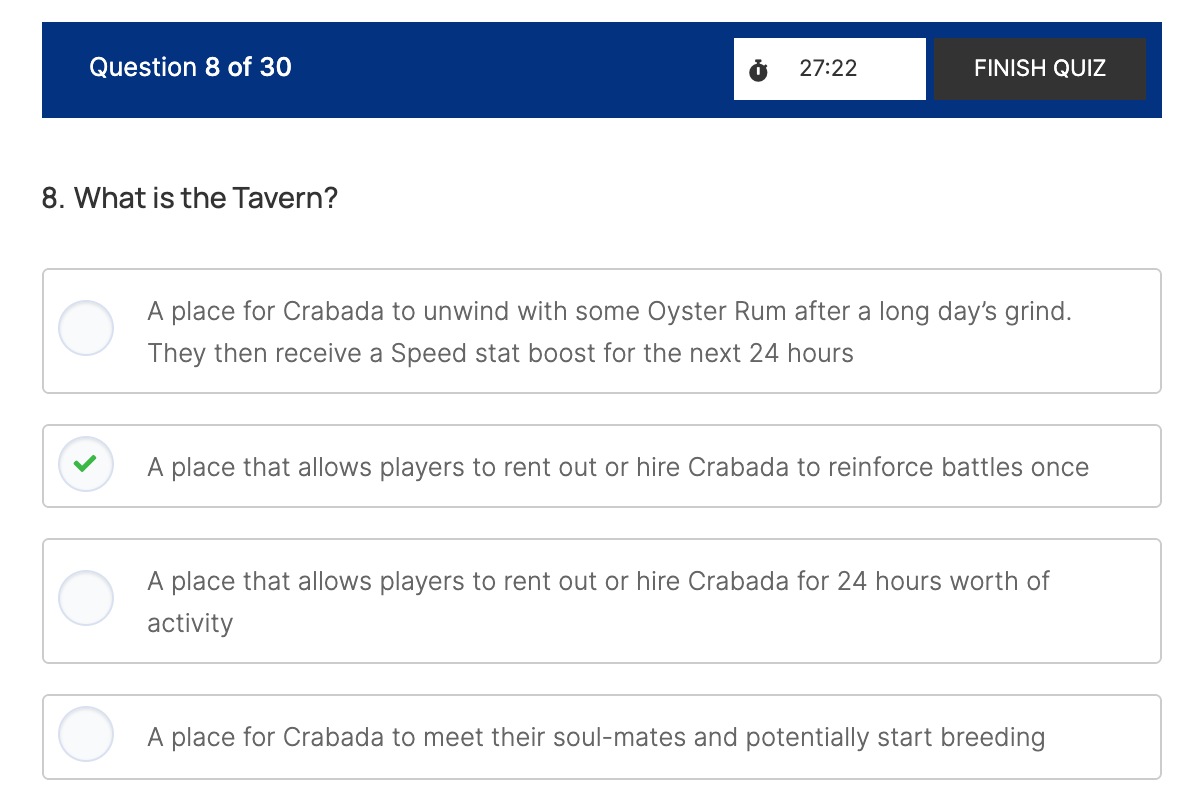Click the word 'activity' in the third answer

(190, 623)
